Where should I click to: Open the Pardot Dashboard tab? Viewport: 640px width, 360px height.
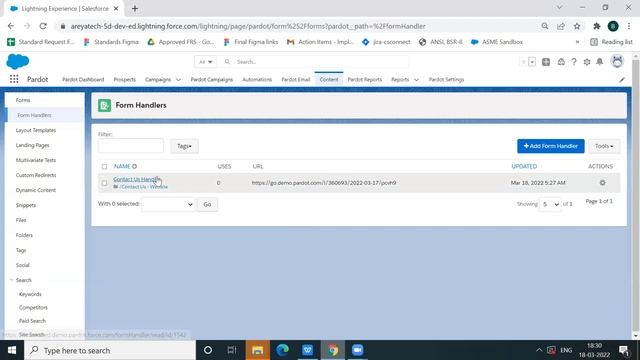(83, 80)
